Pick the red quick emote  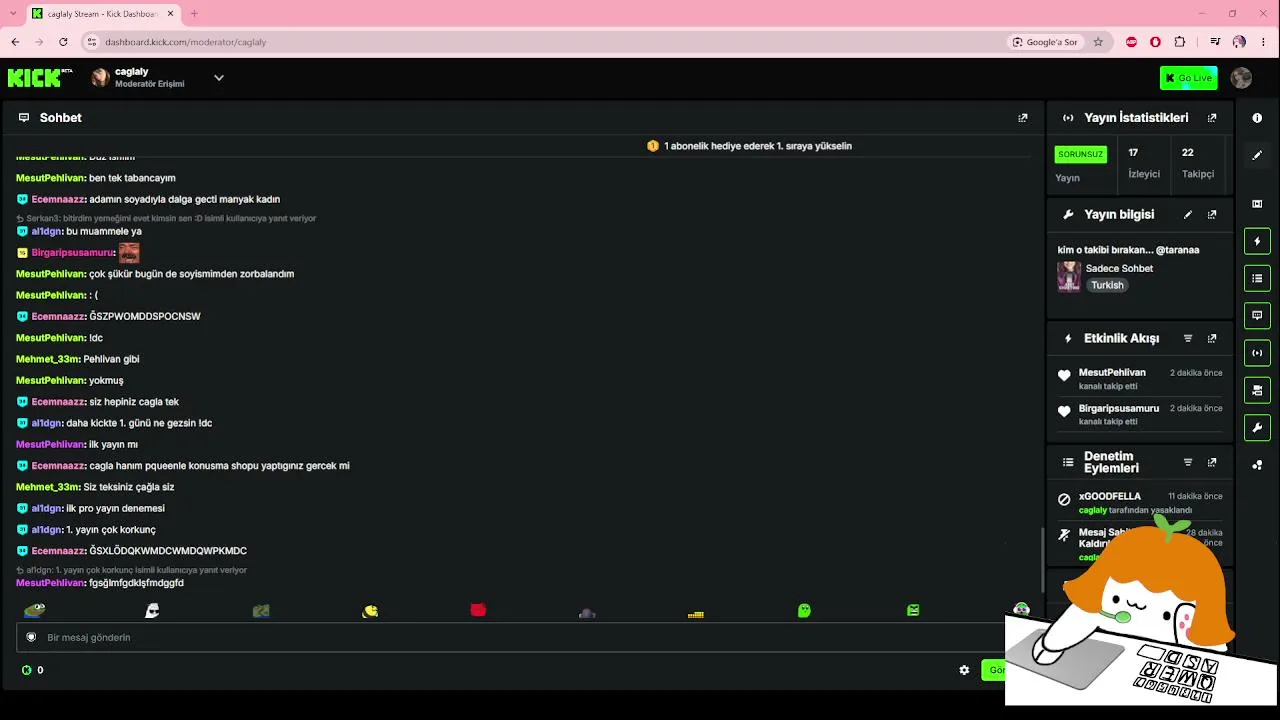478,610
